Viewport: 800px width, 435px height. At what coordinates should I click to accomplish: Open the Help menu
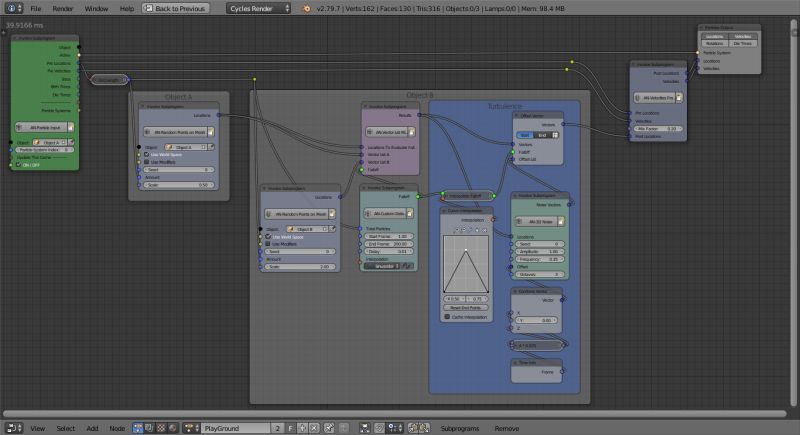click(x=127, y=8)
